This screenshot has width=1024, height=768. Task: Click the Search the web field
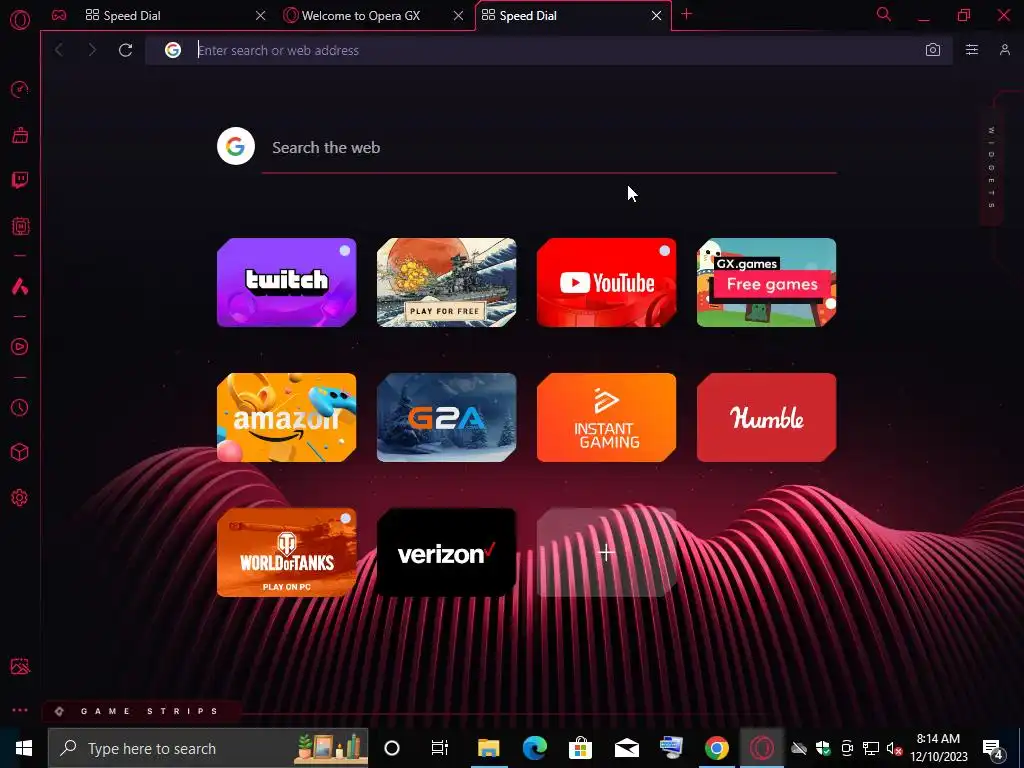point(549,148)
